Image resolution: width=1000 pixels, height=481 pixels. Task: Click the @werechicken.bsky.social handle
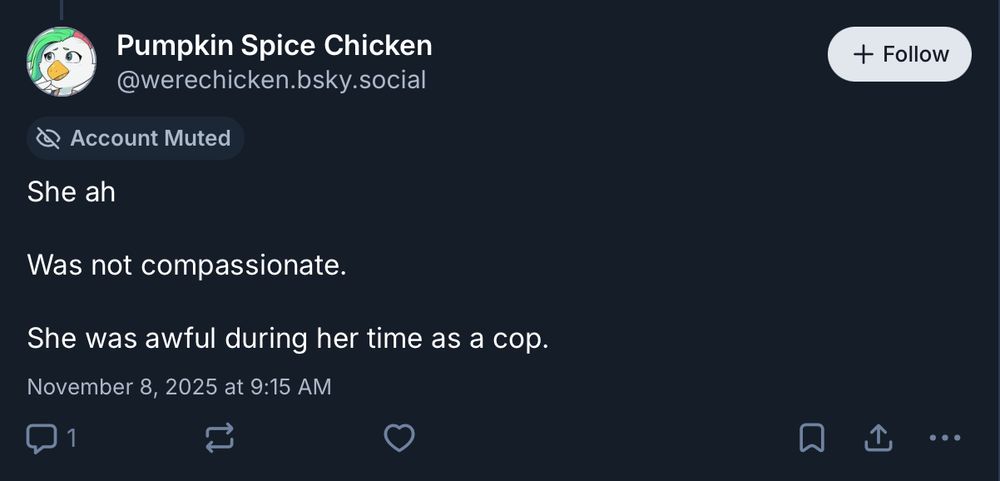click(271, 80)
